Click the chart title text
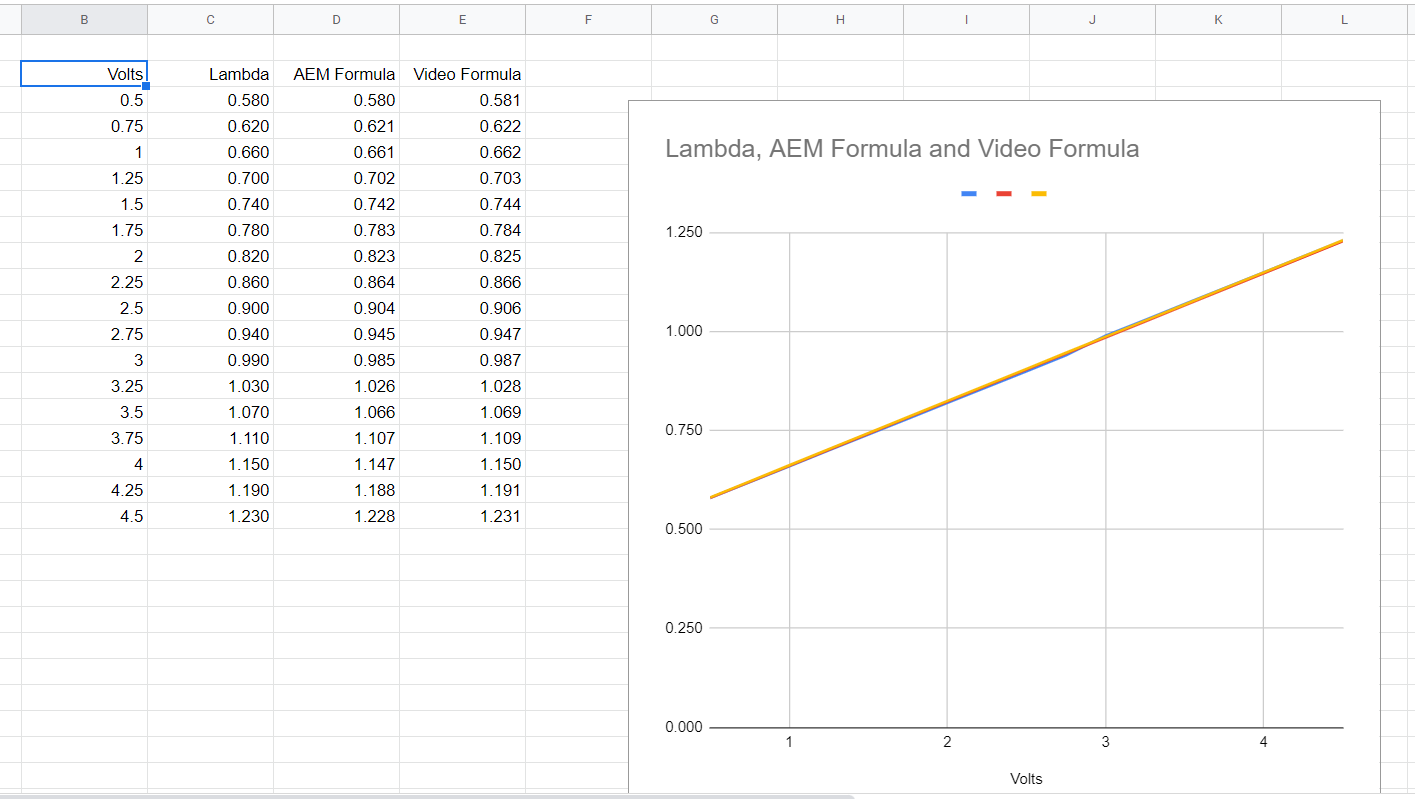This screenshot has height=799, width=1415. pyautogui.click(x=902, y=149)
